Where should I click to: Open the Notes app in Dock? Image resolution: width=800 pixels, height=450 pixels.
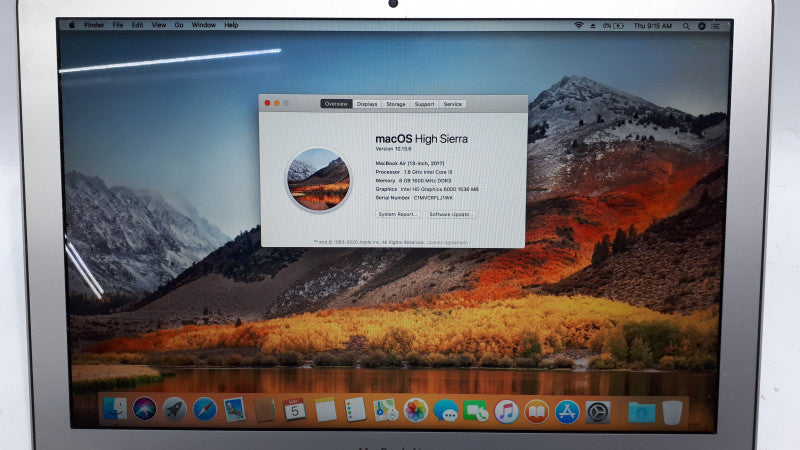[x=325, y=410]
